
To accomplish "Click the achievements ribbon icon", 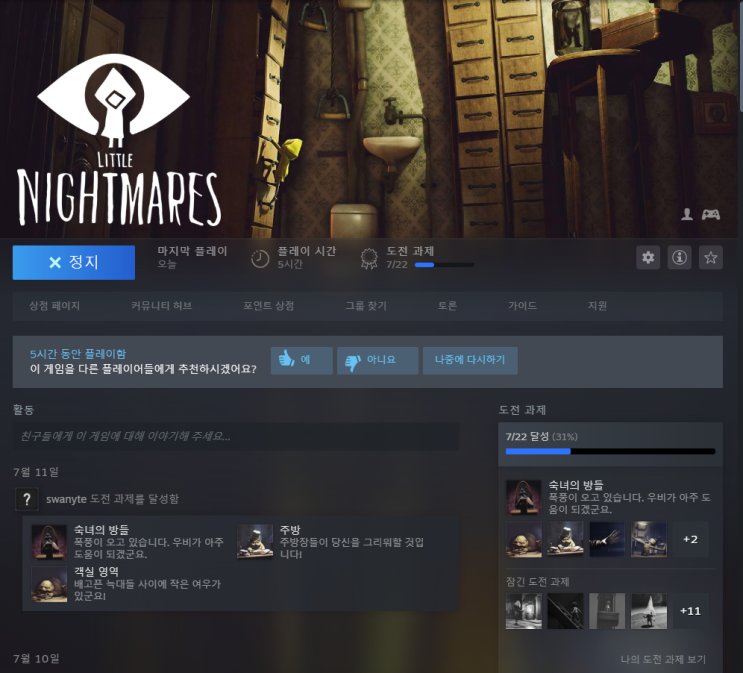I will click(369, 259).
